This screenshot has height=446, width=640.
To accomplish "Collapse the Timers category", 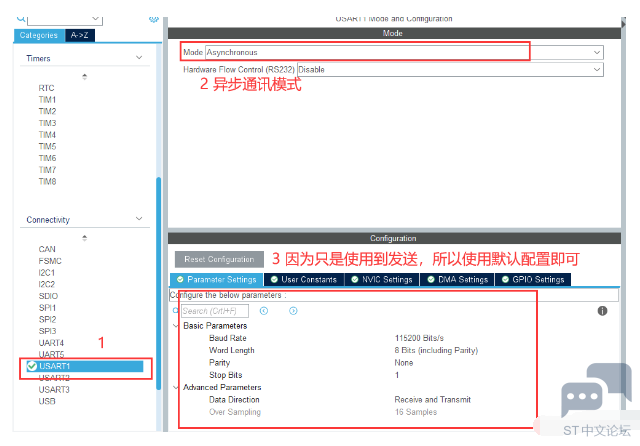I will click(x=138, y=59).
